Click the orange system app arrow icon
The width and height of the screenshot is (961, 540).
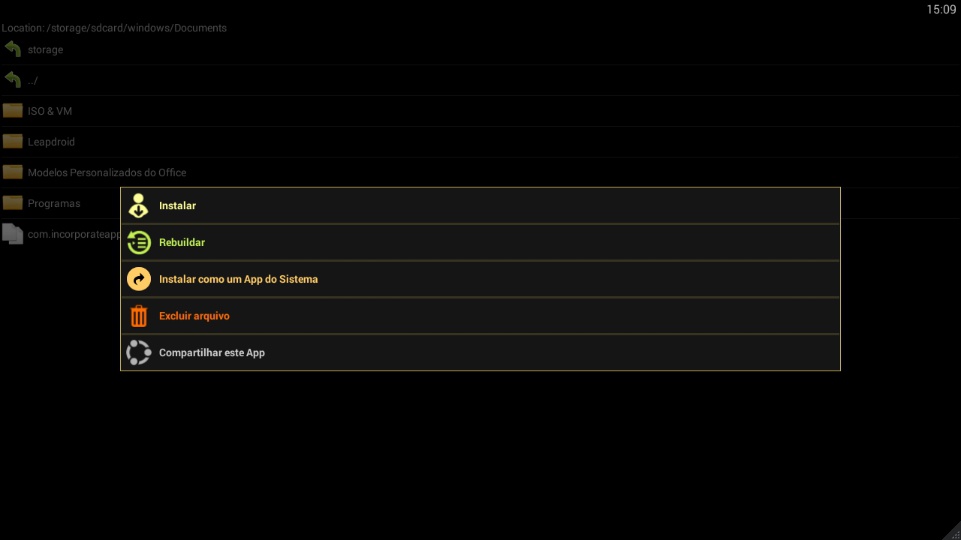tap(139, 279)
